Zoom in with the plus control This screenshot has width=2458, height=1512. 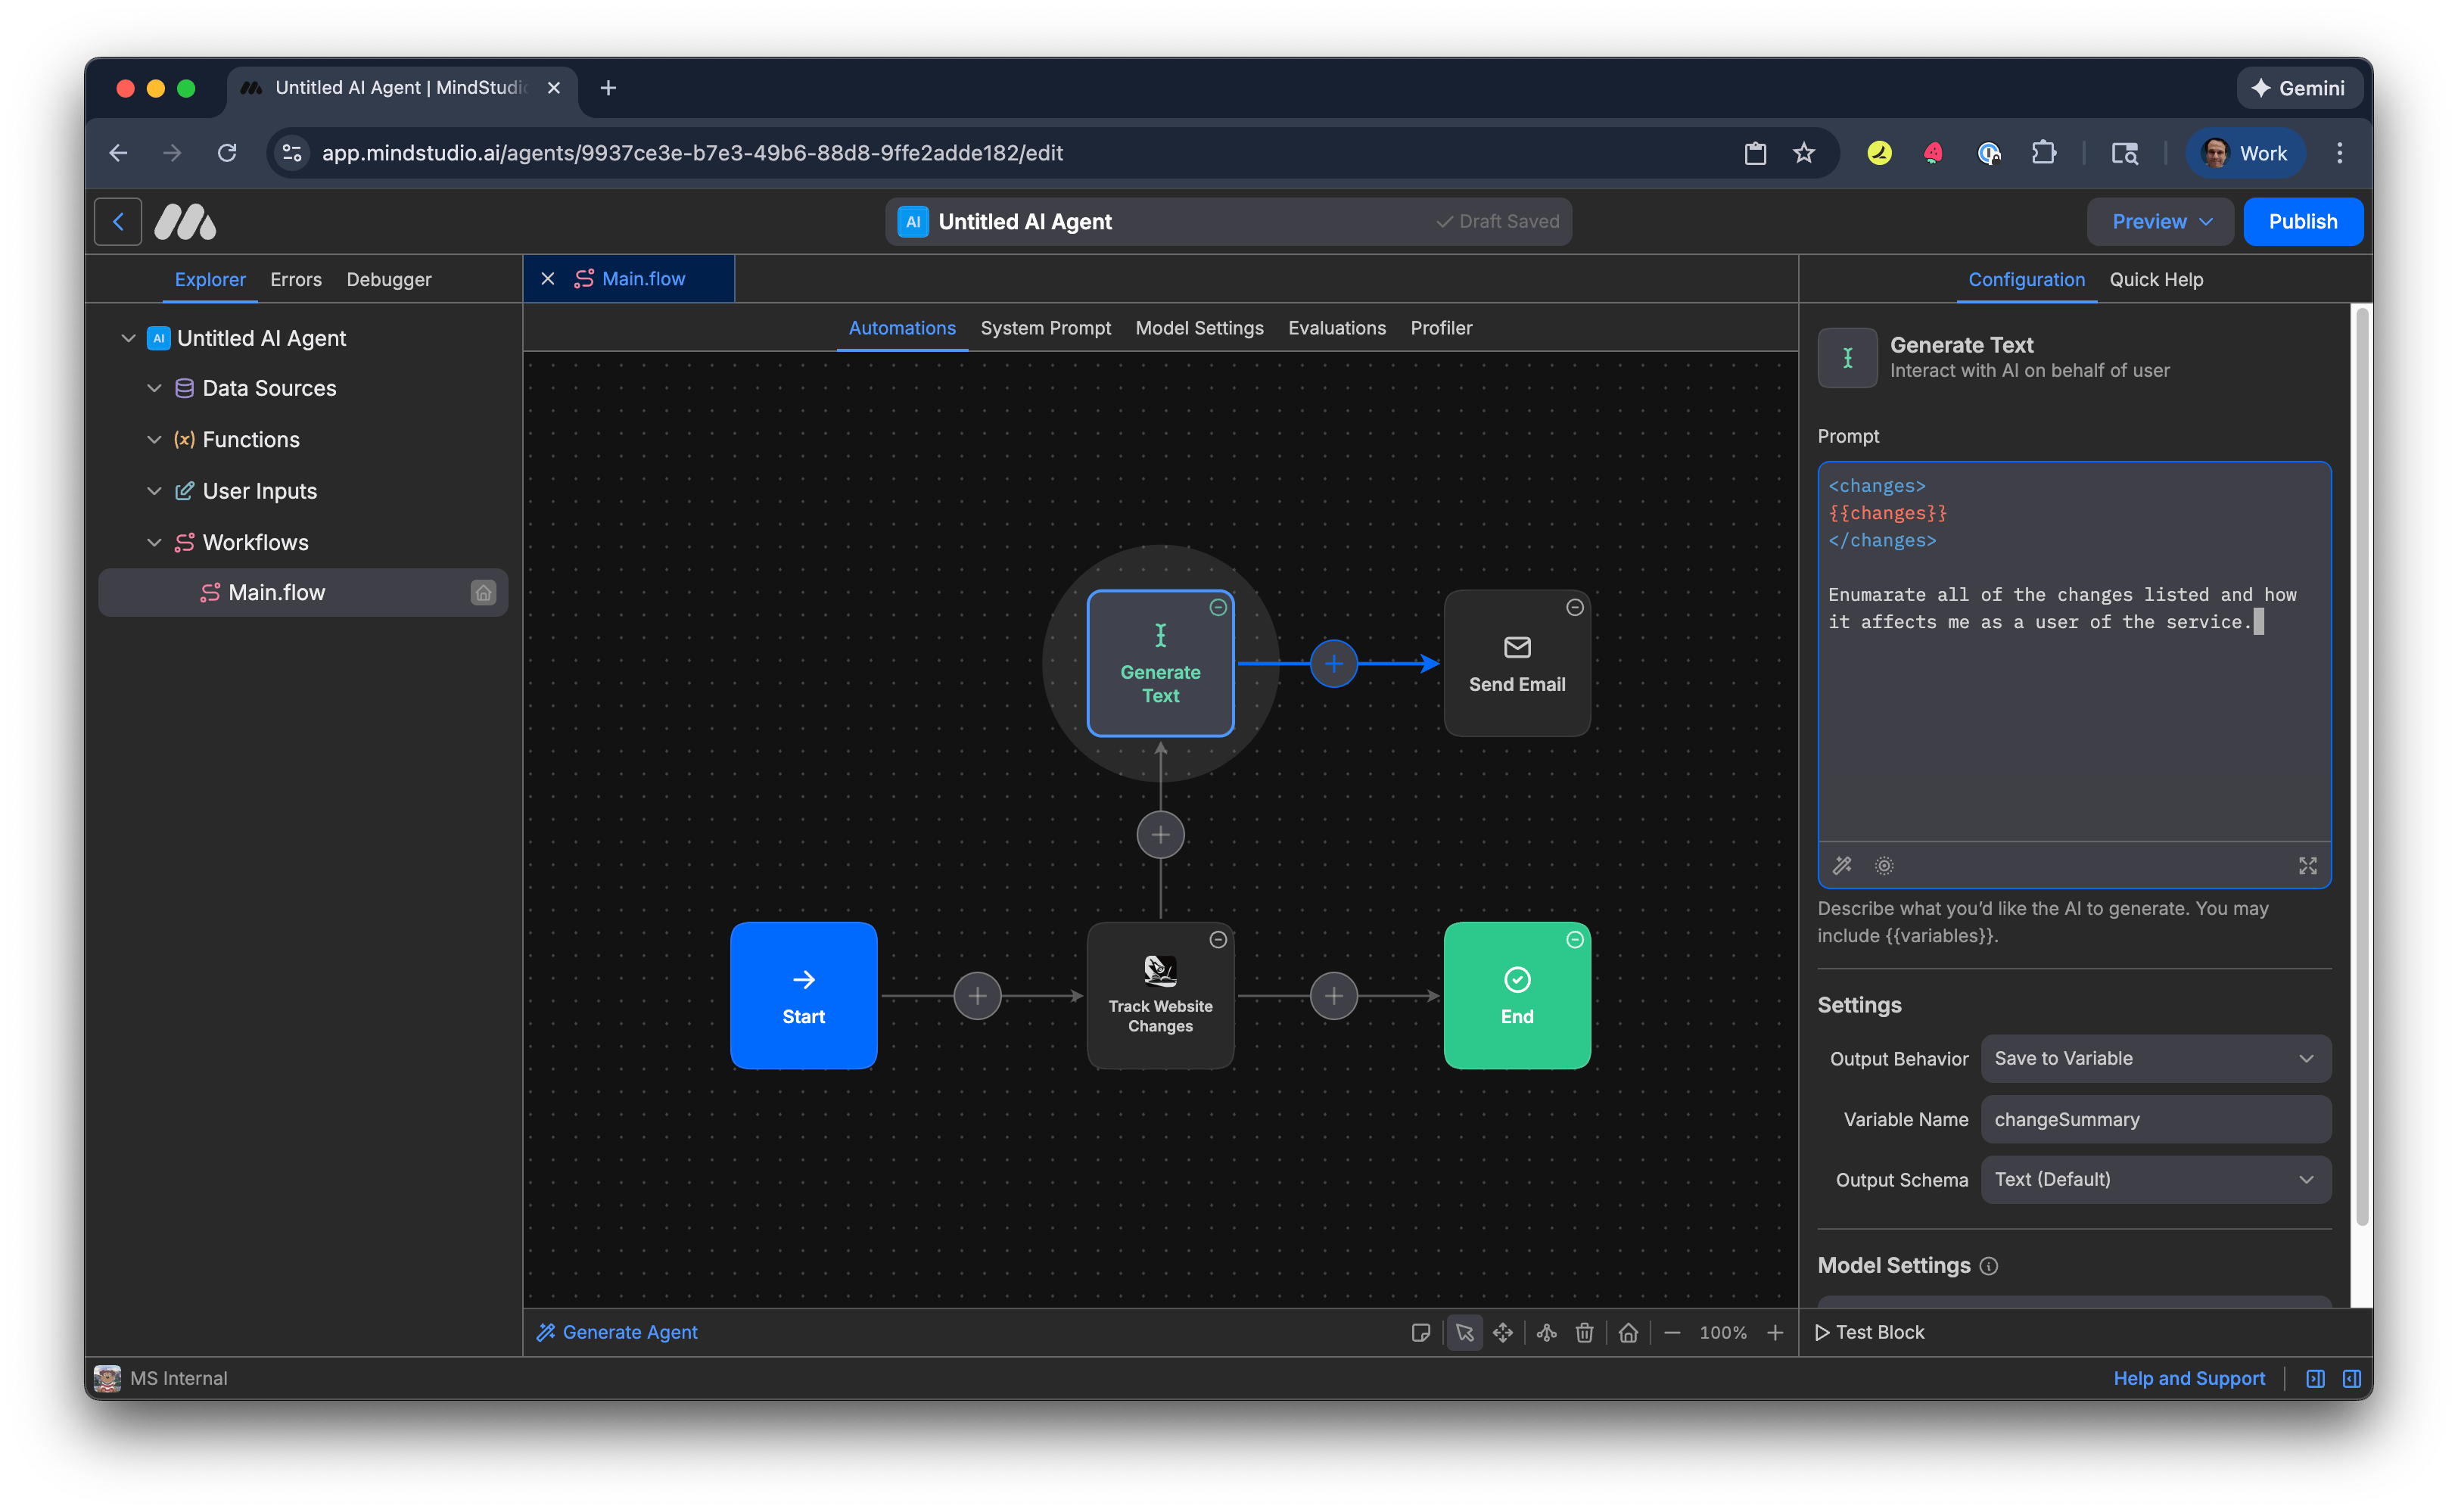click(x=1776, y=1332)
